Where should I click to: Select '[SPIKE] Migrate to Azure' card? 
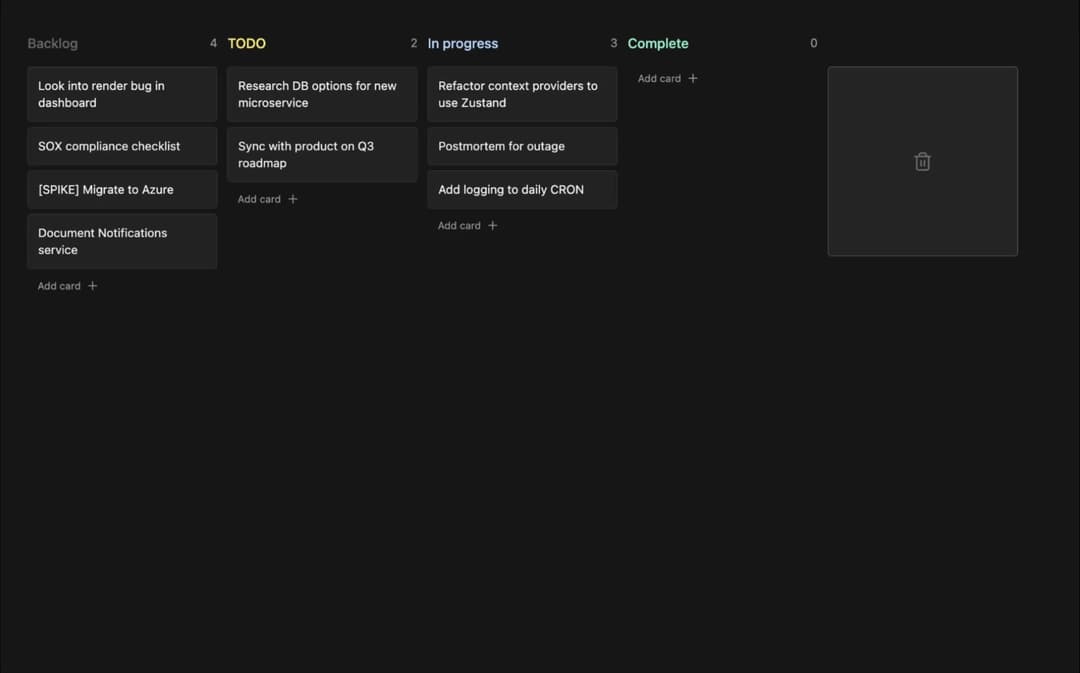pyautogui.click(x=122, y=189)
